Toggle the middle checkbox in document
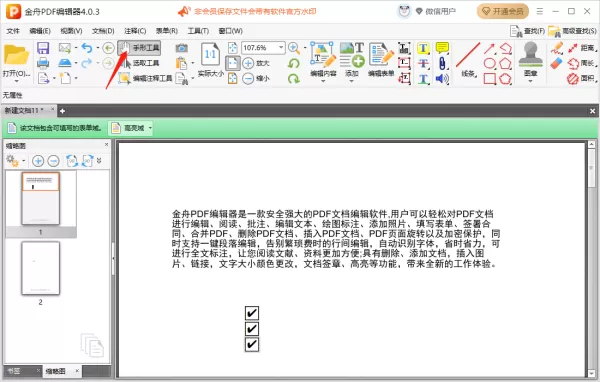 pos(252,329)
